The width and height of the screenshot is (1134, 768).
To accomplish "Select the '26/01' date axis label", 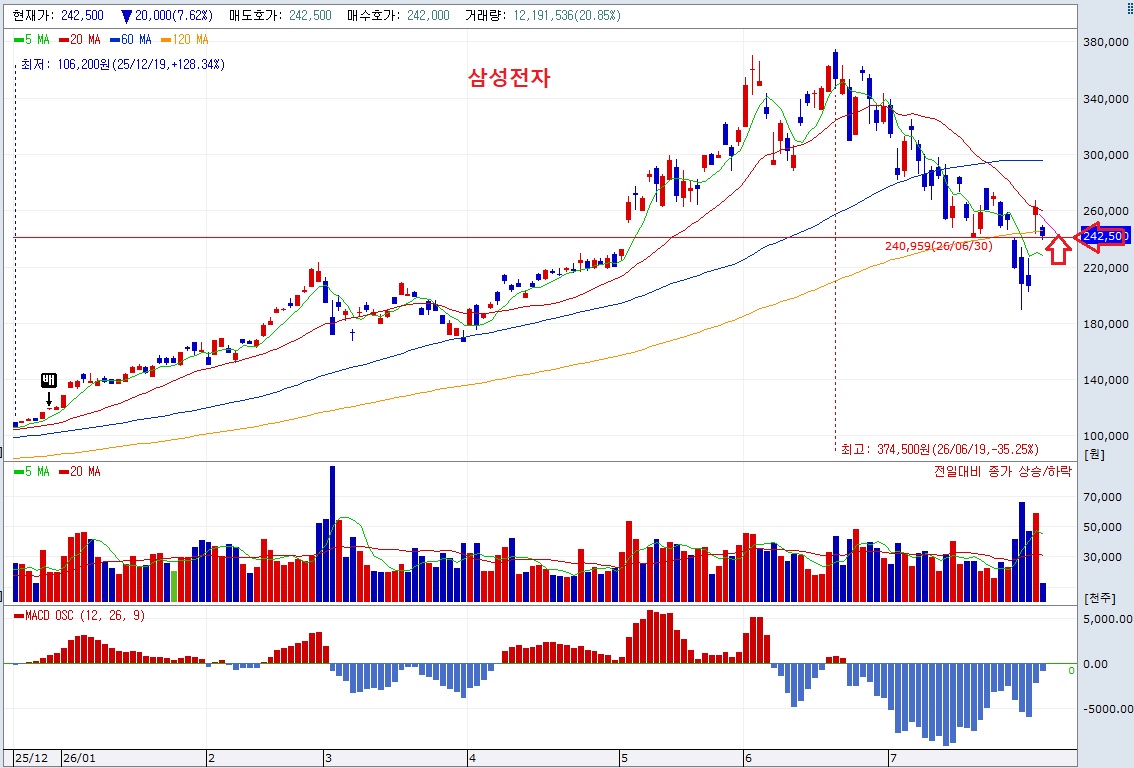I will 79,759.
